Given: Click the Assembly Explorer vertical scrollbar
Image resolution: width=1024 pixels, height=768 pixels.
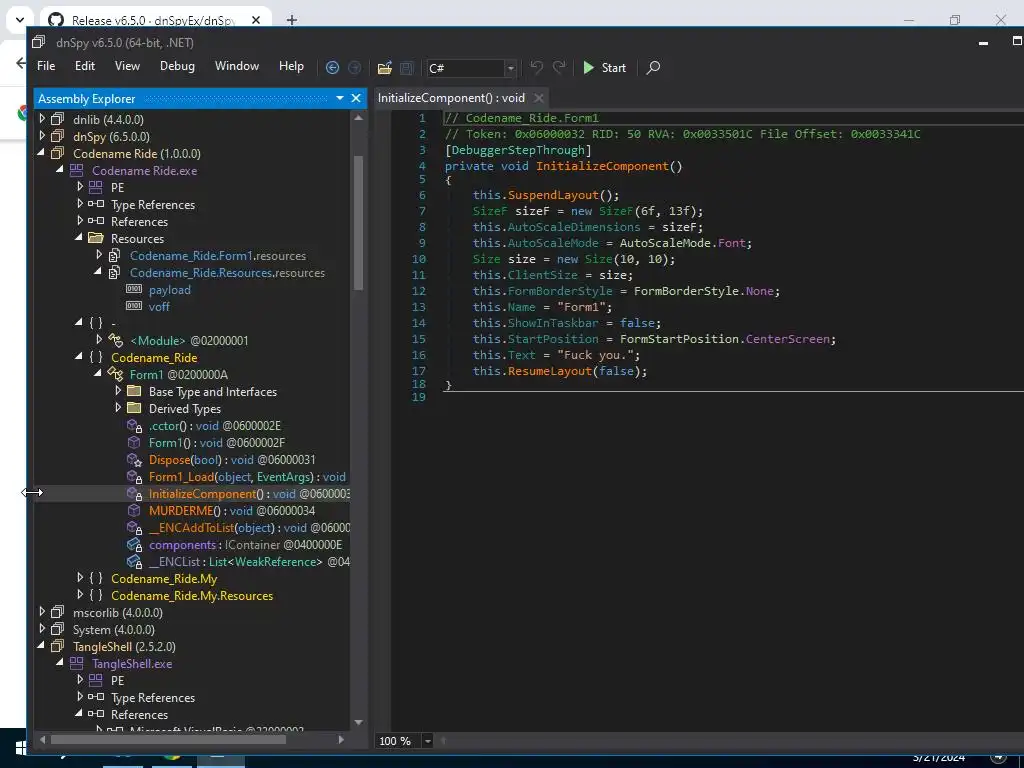Looking at the screenshot, I should (358, 223).
